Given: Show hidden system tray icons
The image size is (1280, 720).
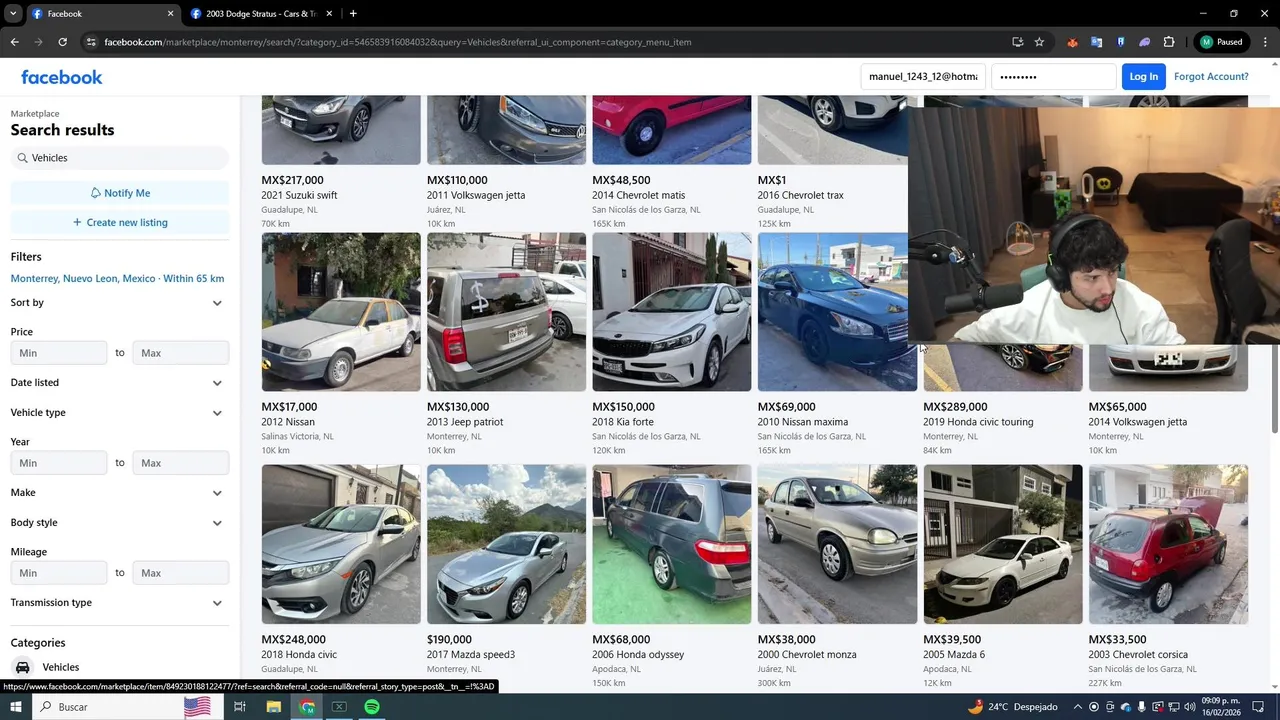Looking at the screenshot, I should point(1078,707).
